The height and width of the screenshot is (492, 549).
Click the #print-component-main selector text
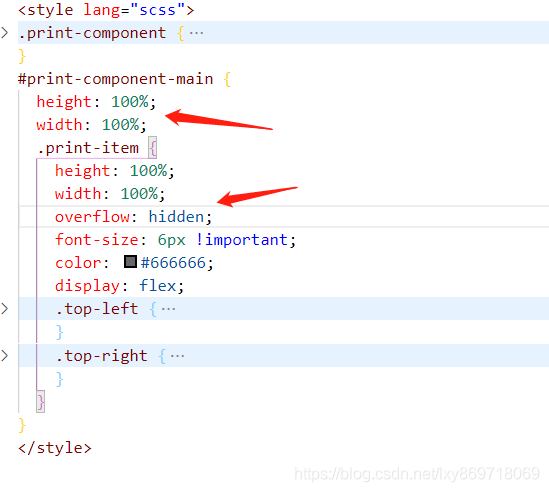pos(116,79)
